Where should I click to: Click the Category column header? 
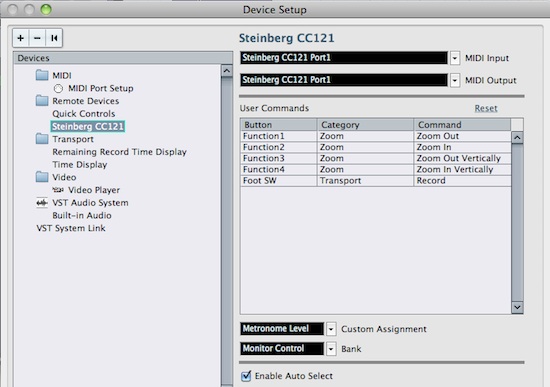tap(365, 125)
